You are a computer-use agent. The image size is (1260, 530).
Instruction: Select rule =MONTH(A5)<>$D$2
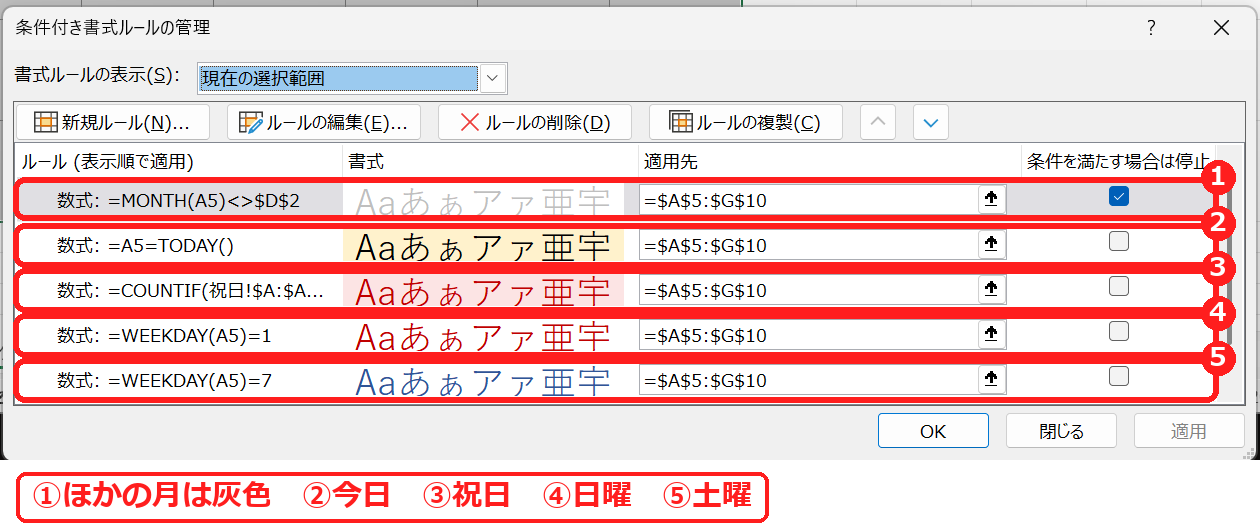(179, 200)
